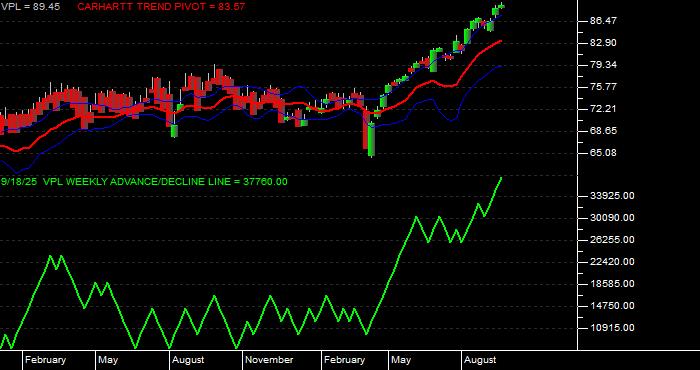This screenshot has width=700, height=370.
Task: Click the advance/decline line's final peak
Action: pyautogui.click(x=501, y=178)
